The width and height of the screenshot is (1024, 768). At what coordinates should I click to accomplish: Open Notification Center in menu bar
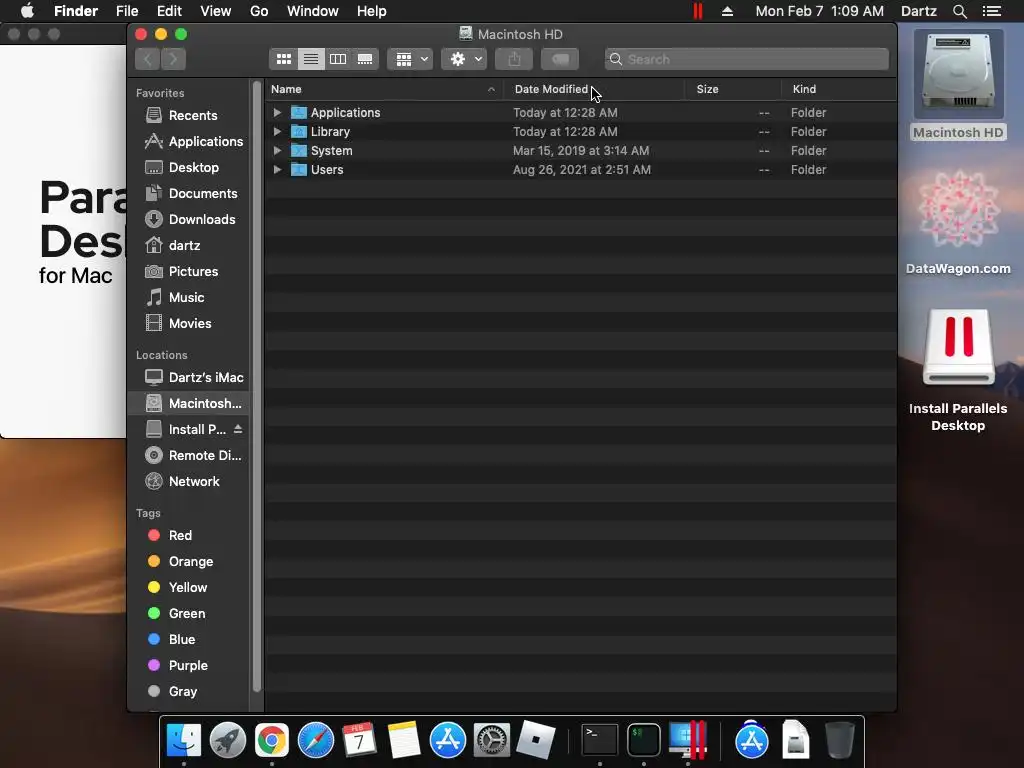[992, 11]
